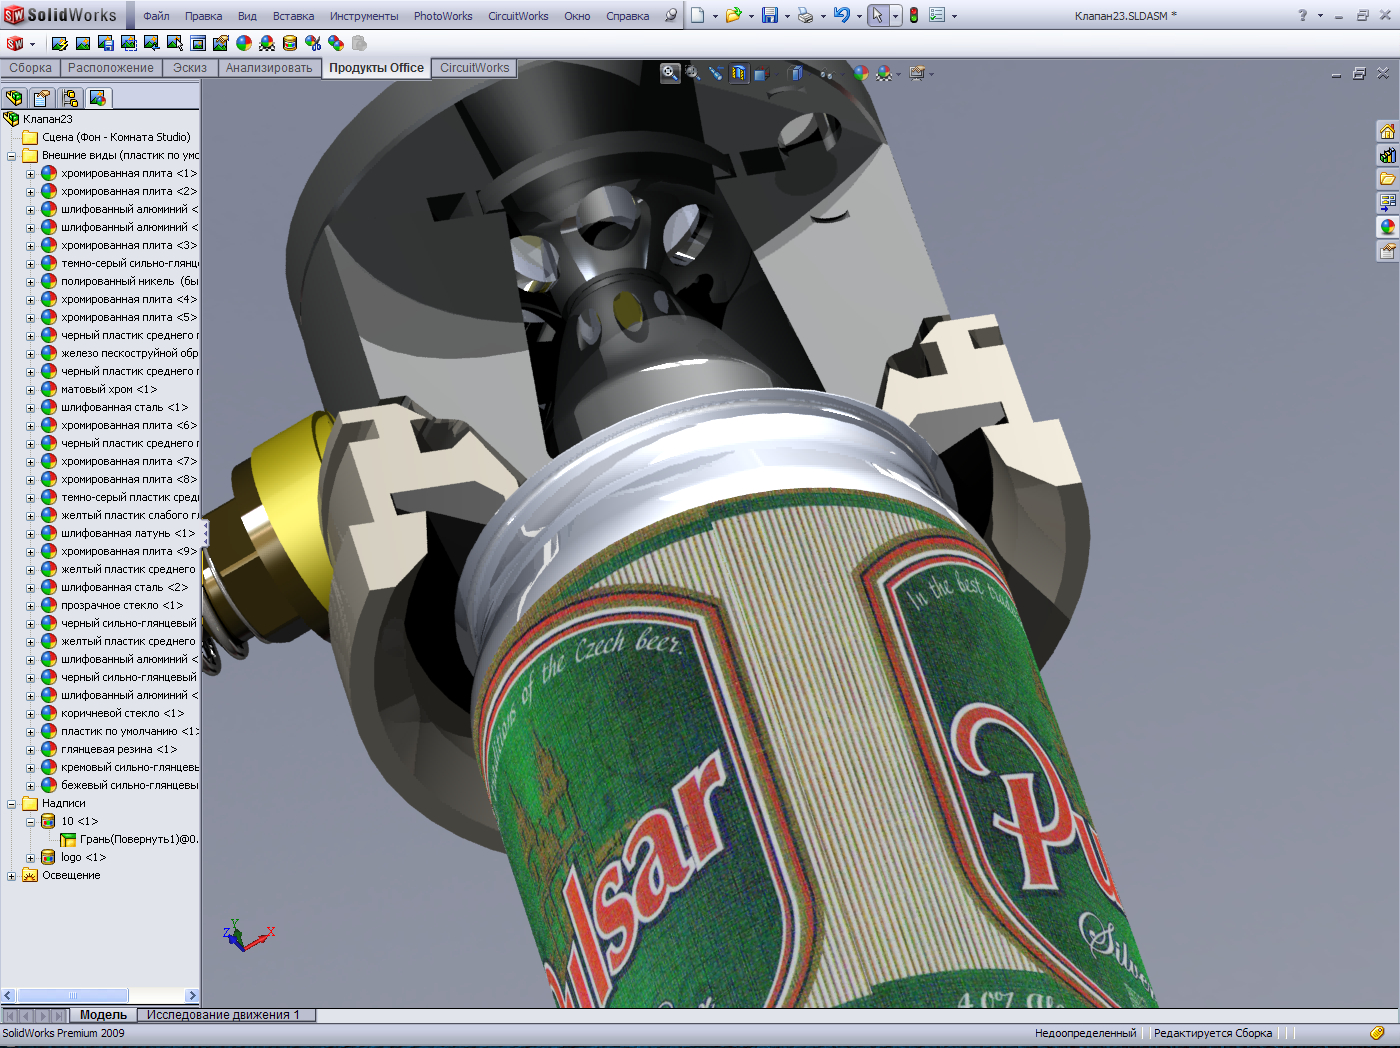Open Design Library task pane
Viewport: 1400px width, 1048px height.
pyautogui.click(x=1387, y=155)
